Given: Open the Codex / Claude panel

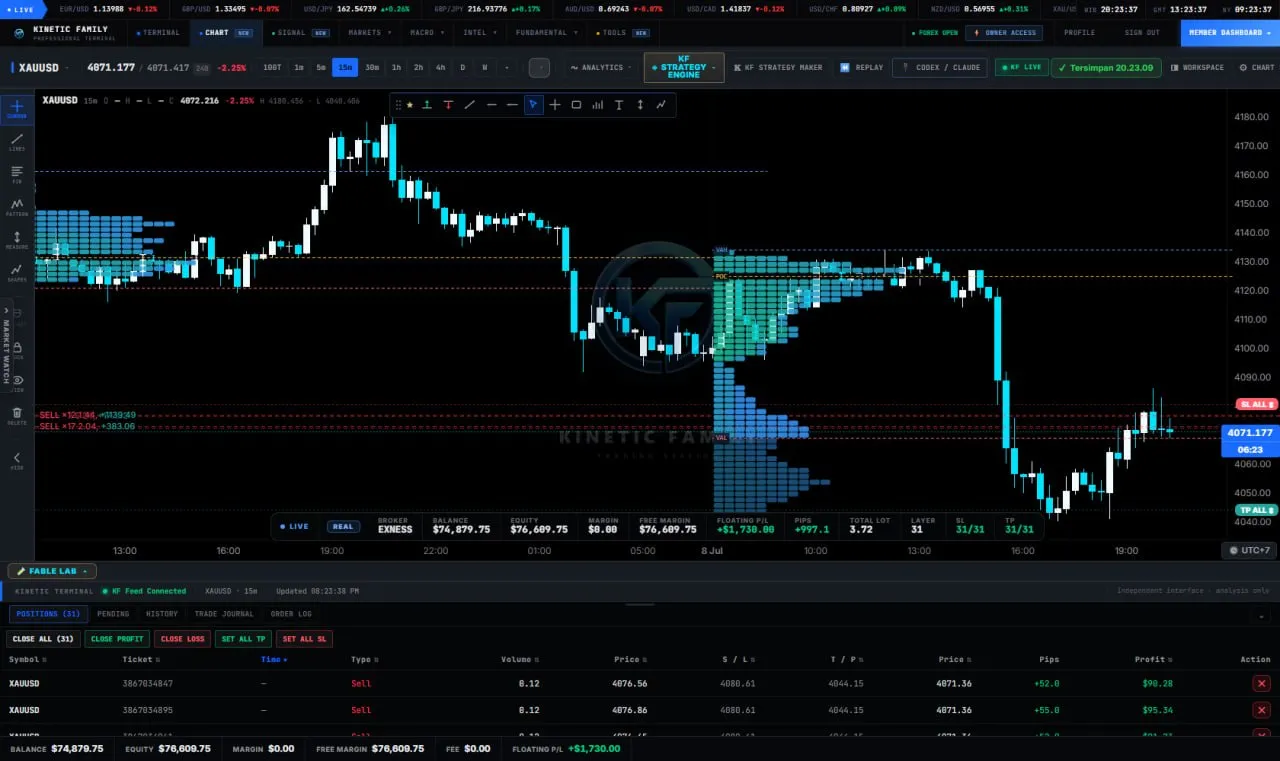Looking at the screenshot, I should (x=941, y=68).
